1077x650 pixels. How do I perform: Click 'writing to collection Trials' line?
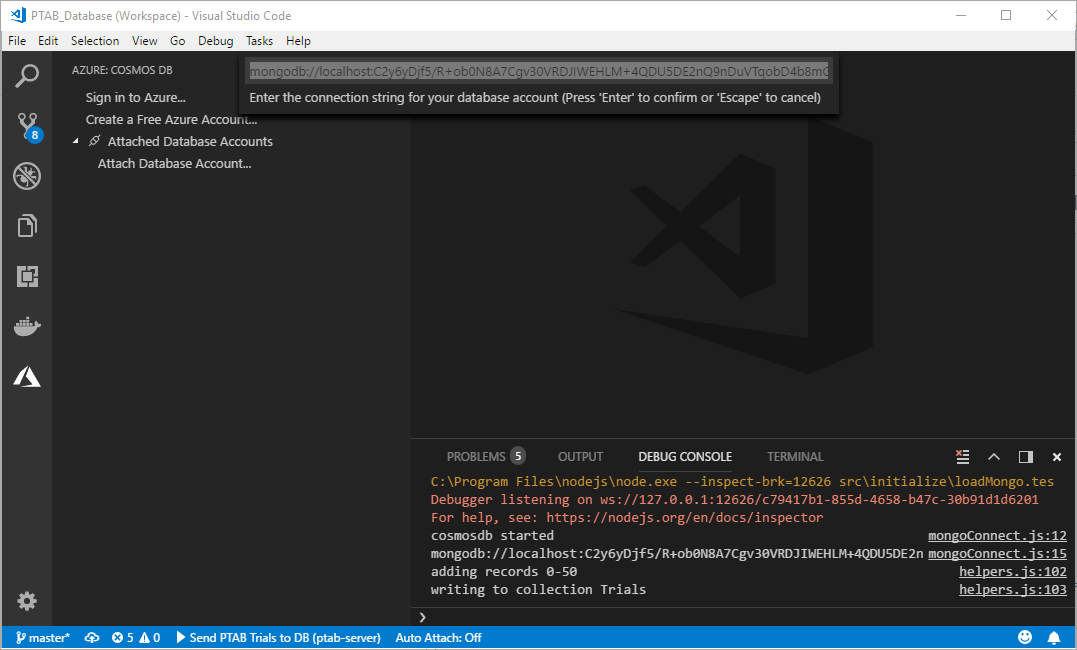click(x=538, y=590)
